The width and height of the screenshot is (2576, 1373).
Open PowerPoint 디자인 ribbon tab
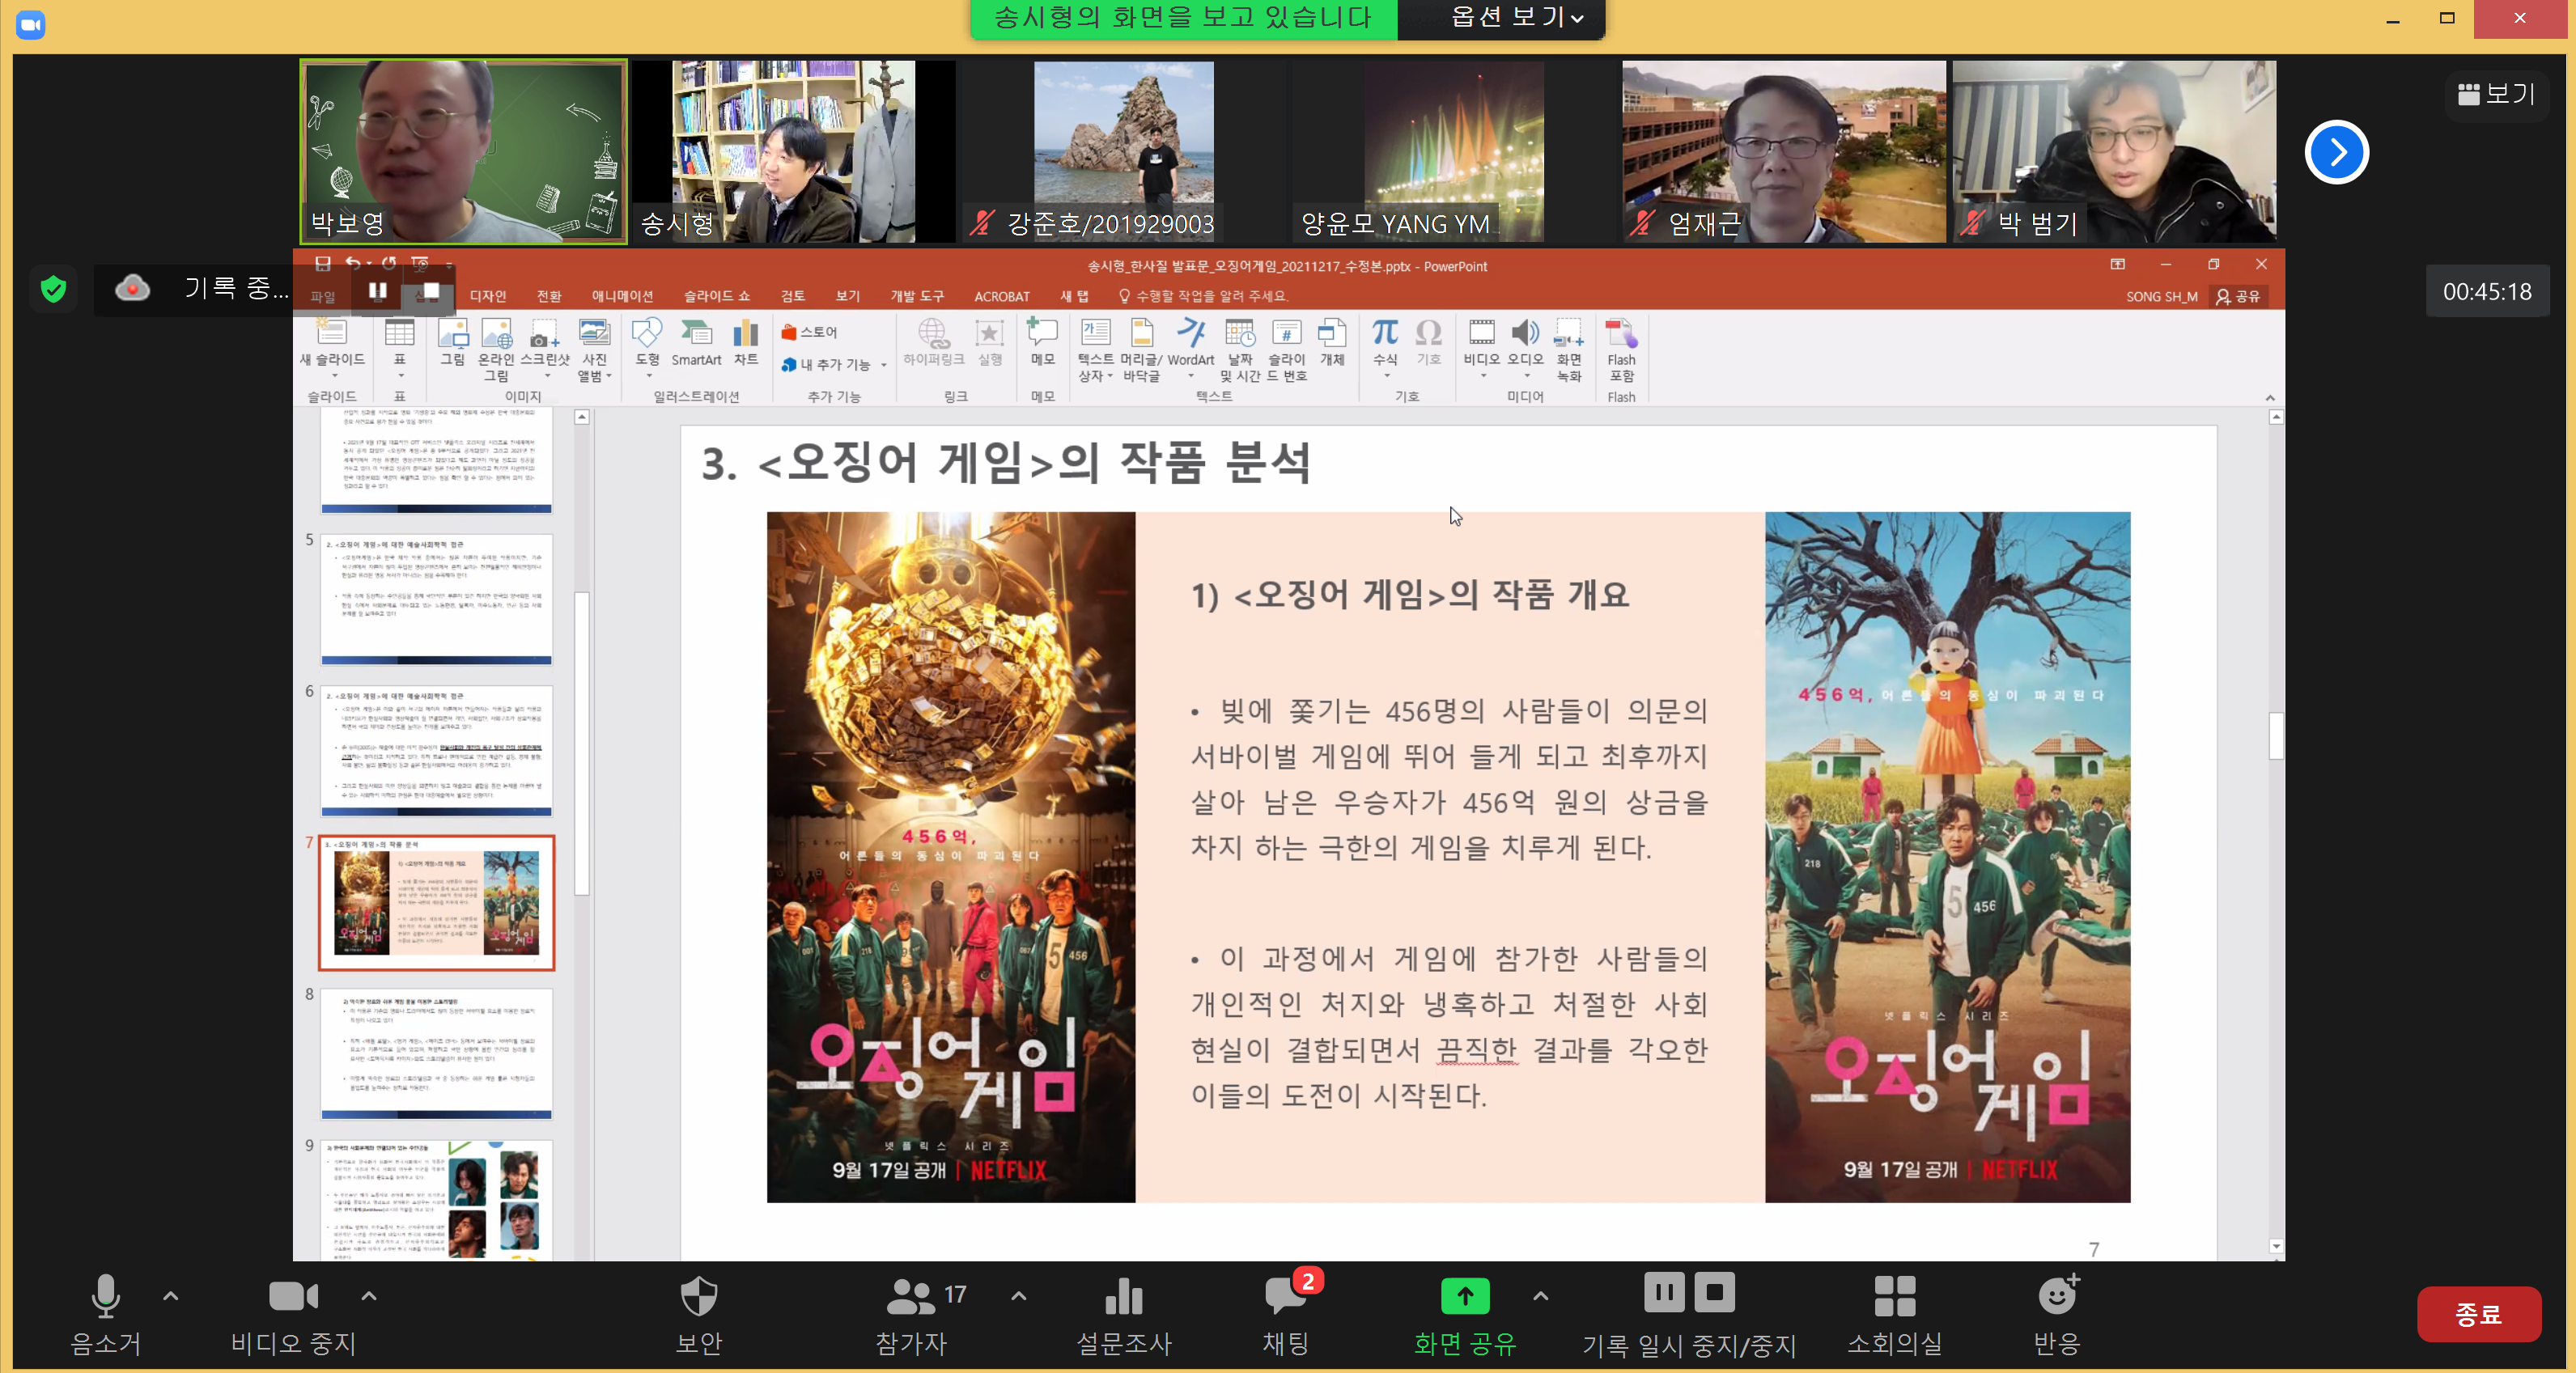click(x=488, y=296)
